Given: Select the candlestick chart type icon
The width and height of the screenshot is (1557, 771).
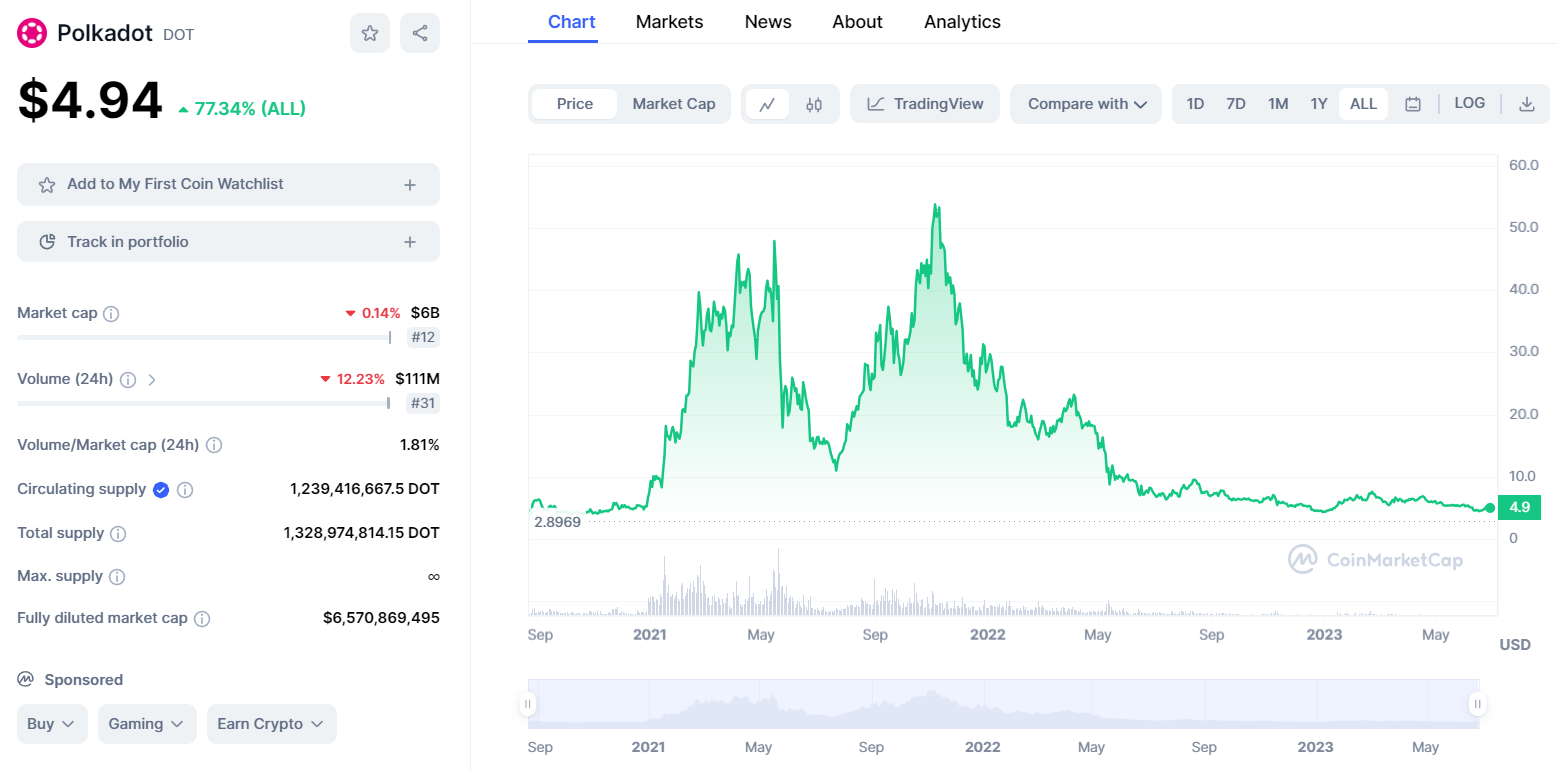Looking at the screenshot, I should click(x=814, y=104).
